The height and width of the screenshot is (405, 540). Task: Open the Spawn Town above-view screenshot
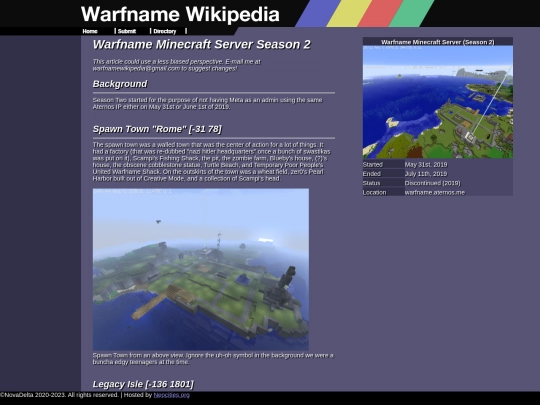pyautogui.click(x=201, y=269)
